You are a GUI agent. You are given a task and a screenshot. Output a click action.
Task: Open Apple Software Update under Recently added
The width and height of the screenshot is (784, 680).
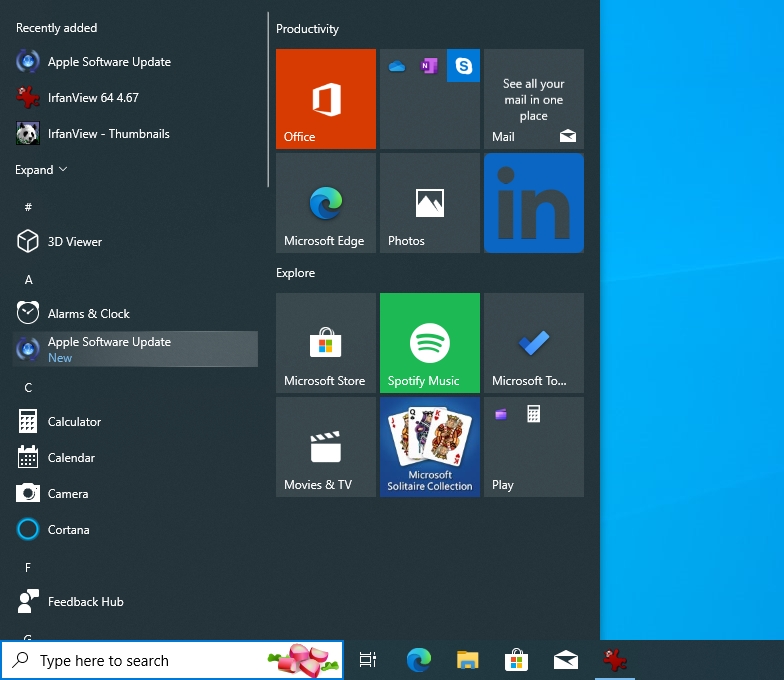[x=135, y=62]
